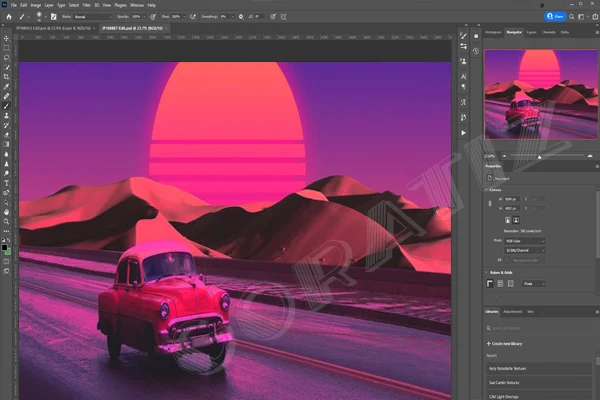
Task: Toggle pressure for opacity icon
Action: (x=153, y=17)
